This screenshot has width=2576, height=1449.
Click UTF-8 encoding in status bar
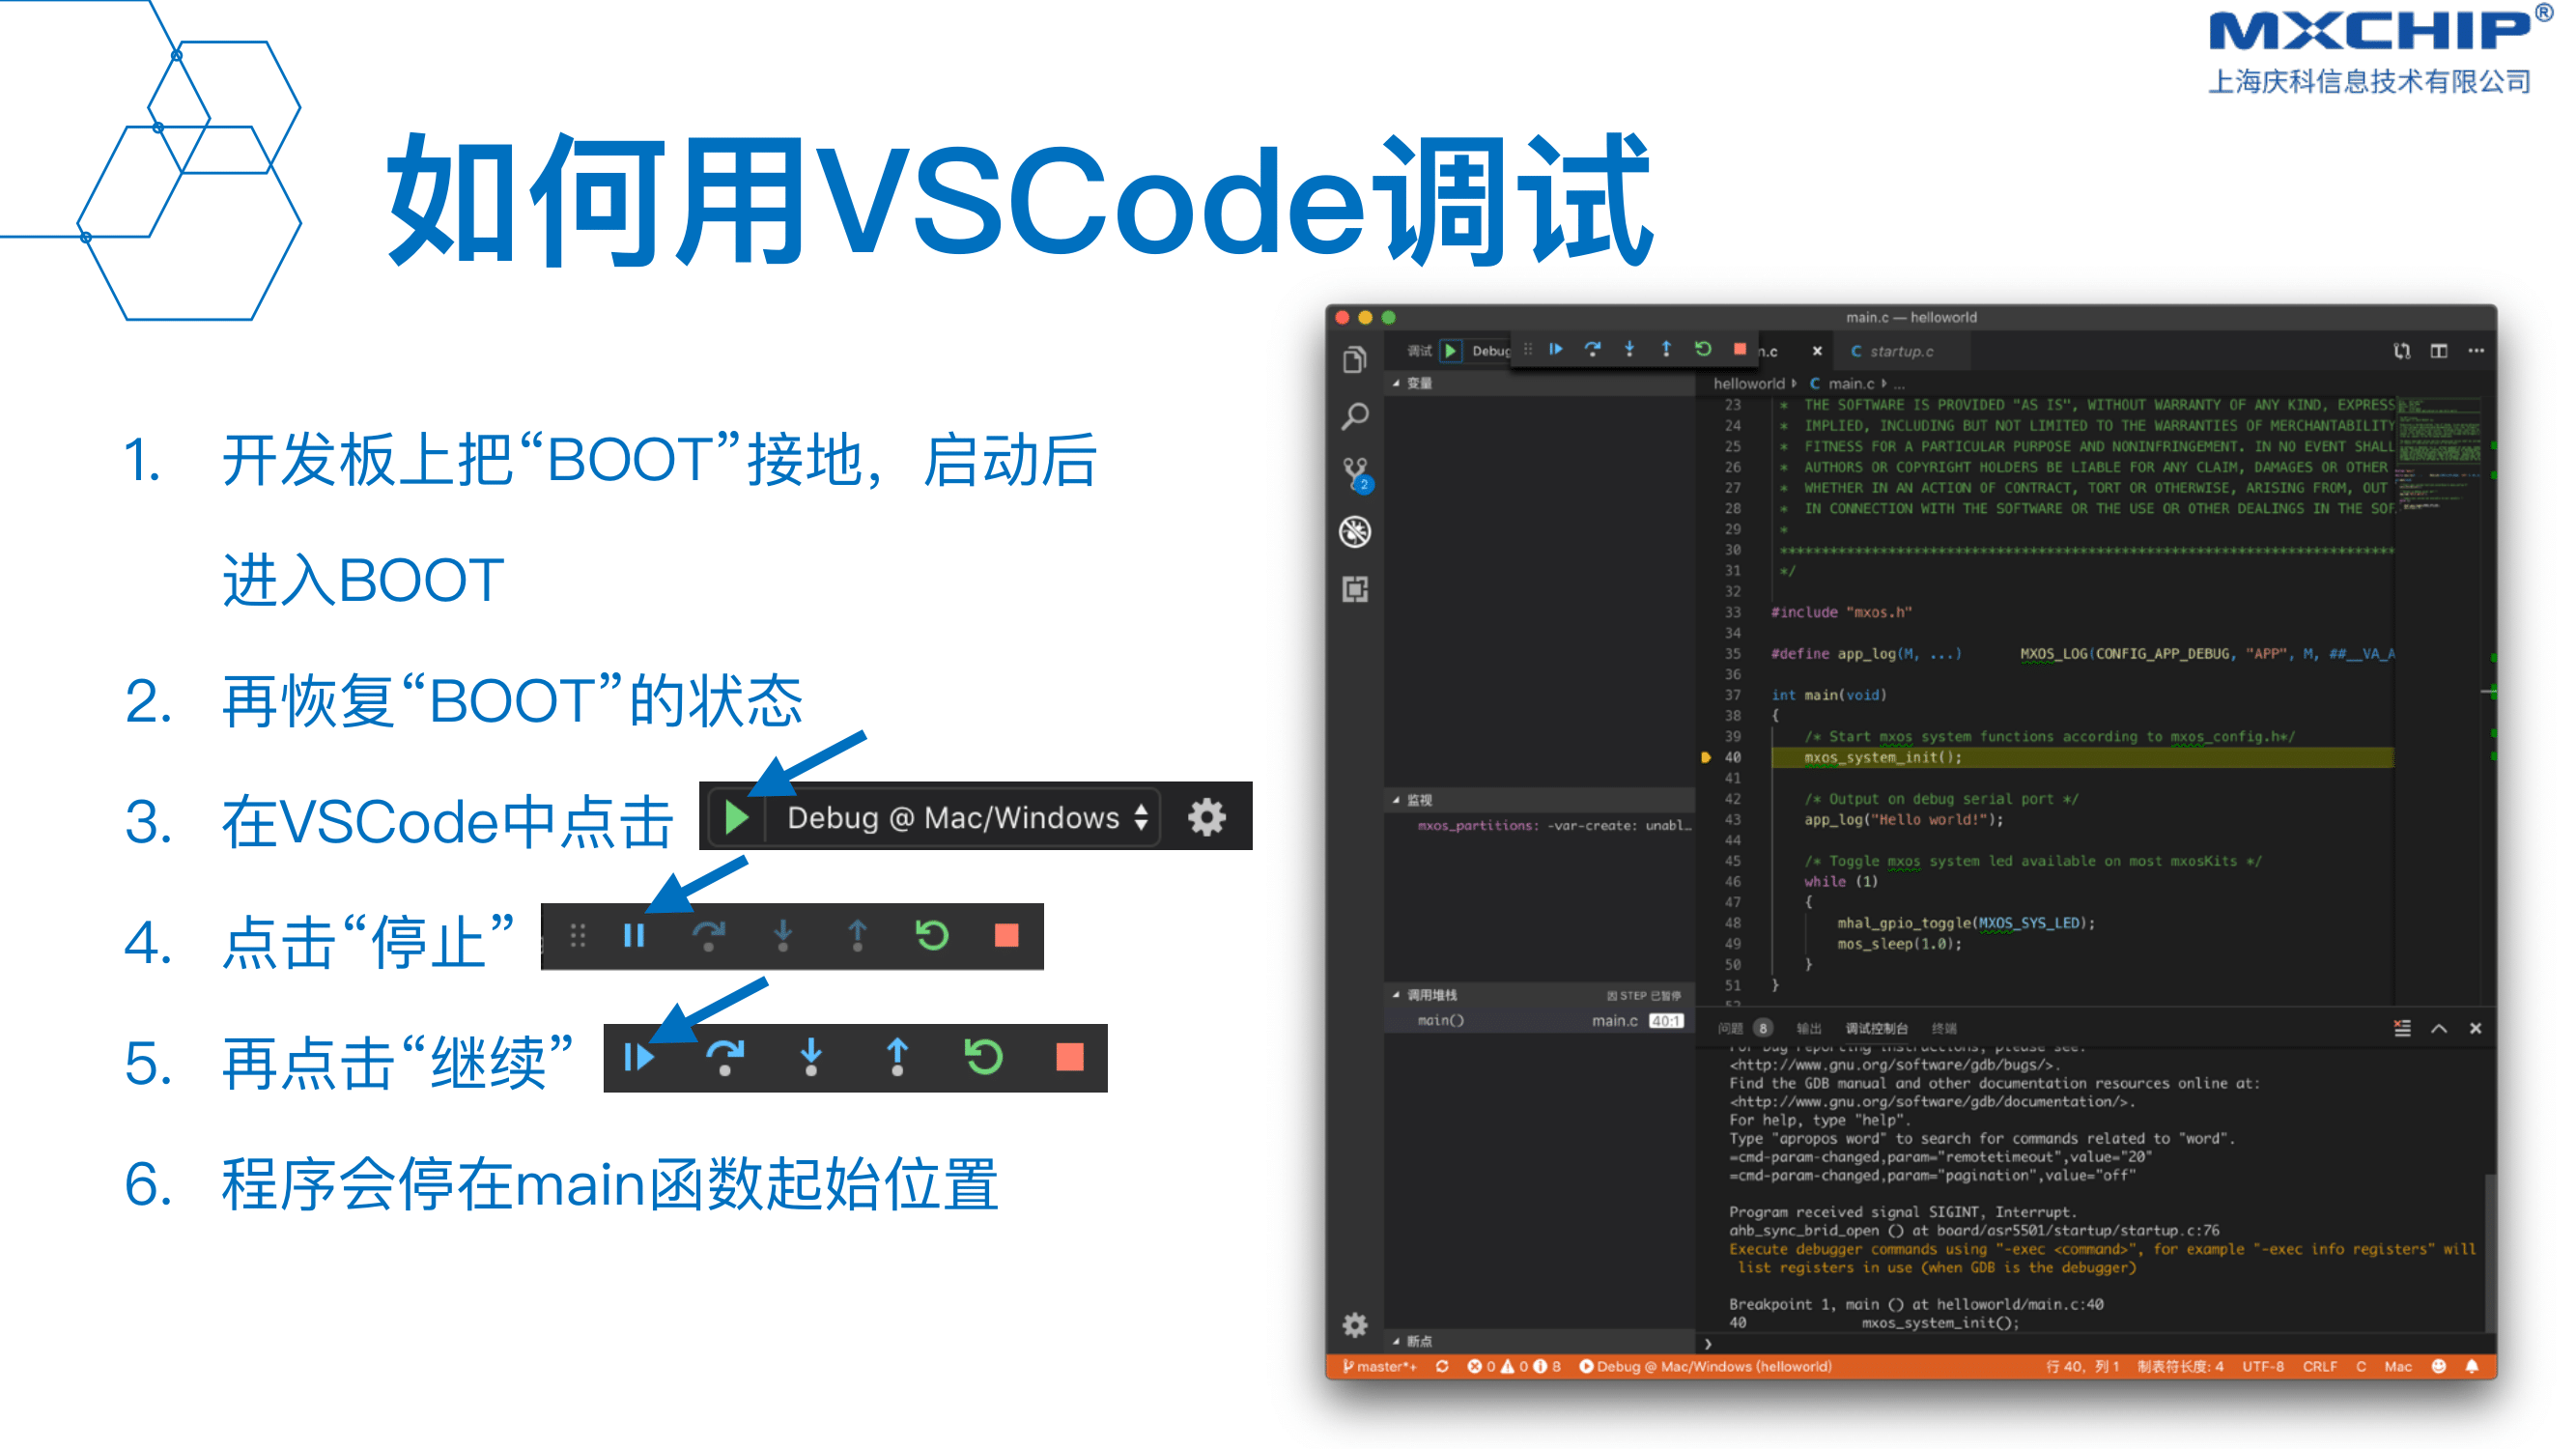2262,1366
